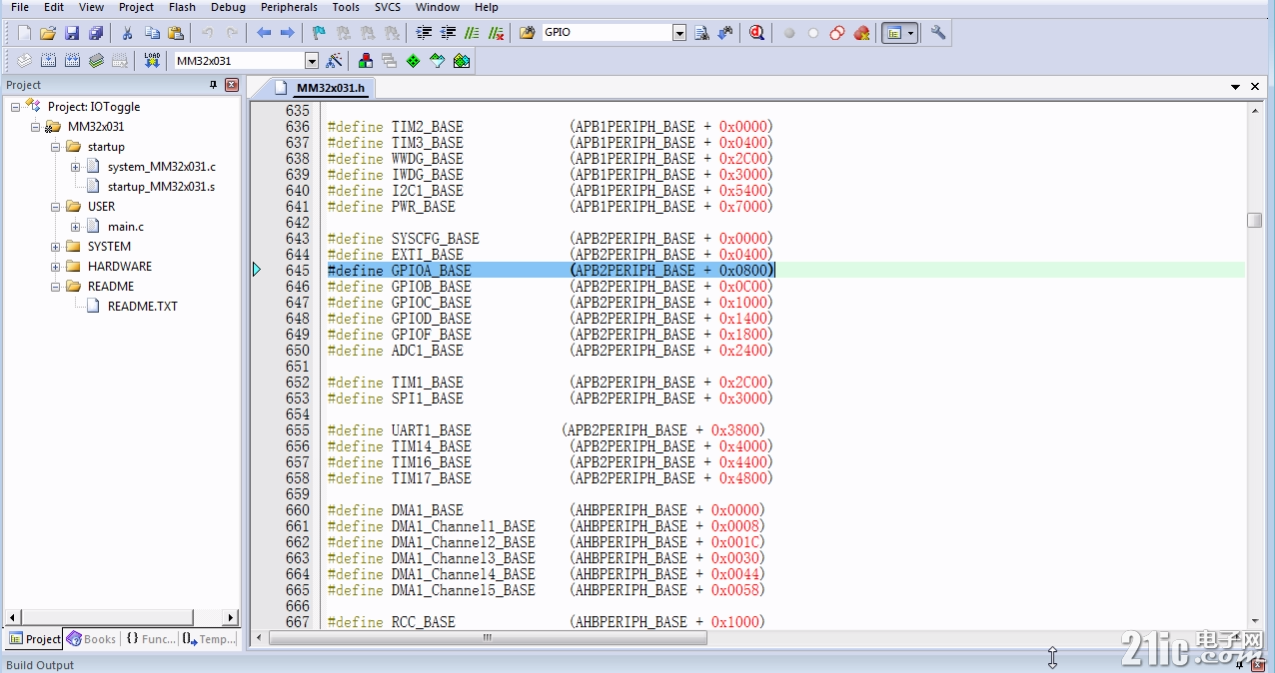Launch the Pack Installer
Viewport: 1275px width, 673px height.
(x=461, y=61)
